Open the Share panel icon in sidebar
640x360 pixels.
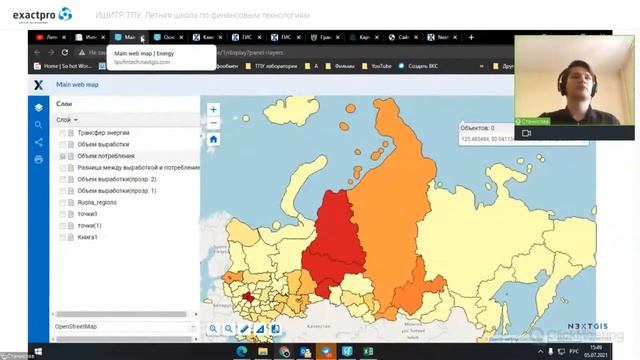(38, 142)
